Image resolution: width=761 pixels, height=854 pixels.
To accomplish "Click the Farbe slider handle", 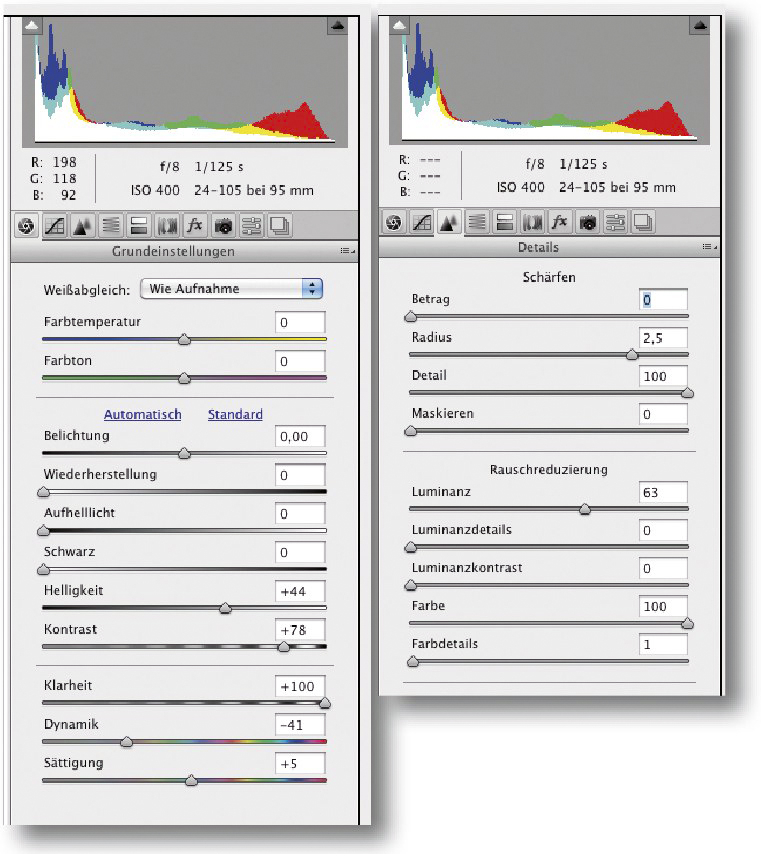I will click(687, 624).
